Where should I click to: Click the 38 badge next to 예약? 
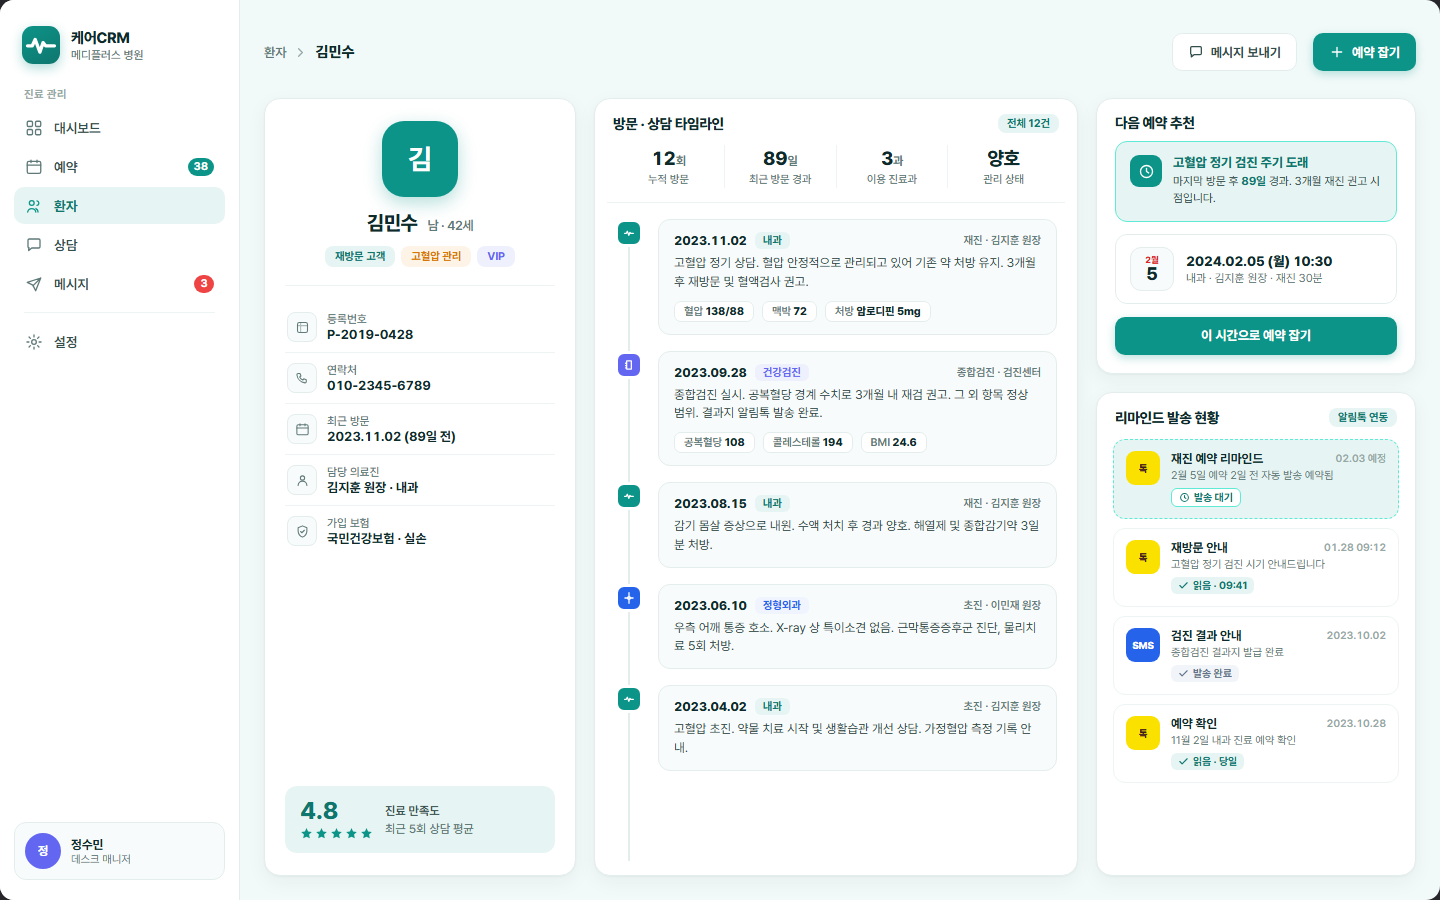click(x=201, y=167)
